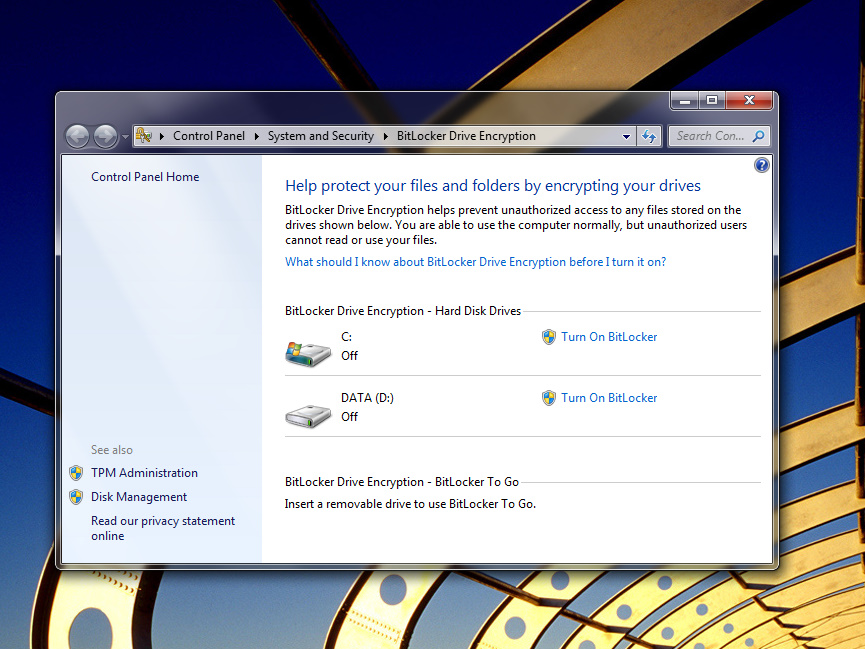The image size is (865, 649).
Task: Turn On BitLocker for DATA (D:)
Action: coord(609,398)
